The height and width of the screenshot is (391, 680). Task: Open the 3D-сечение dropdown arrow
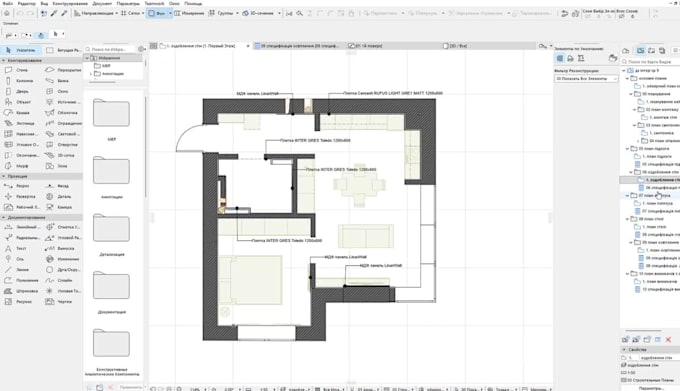pos(279,13)
